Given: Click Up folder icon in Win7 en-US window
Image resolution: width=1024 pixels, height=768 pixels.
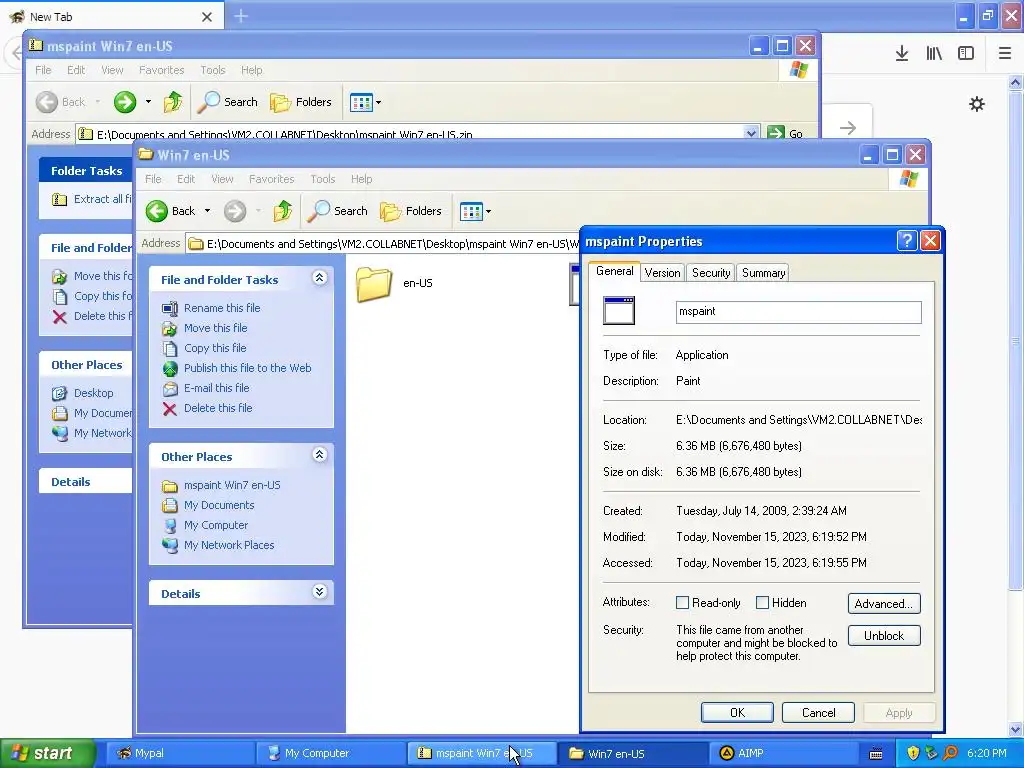Looking at the screenshot, I should pos(283,211).
